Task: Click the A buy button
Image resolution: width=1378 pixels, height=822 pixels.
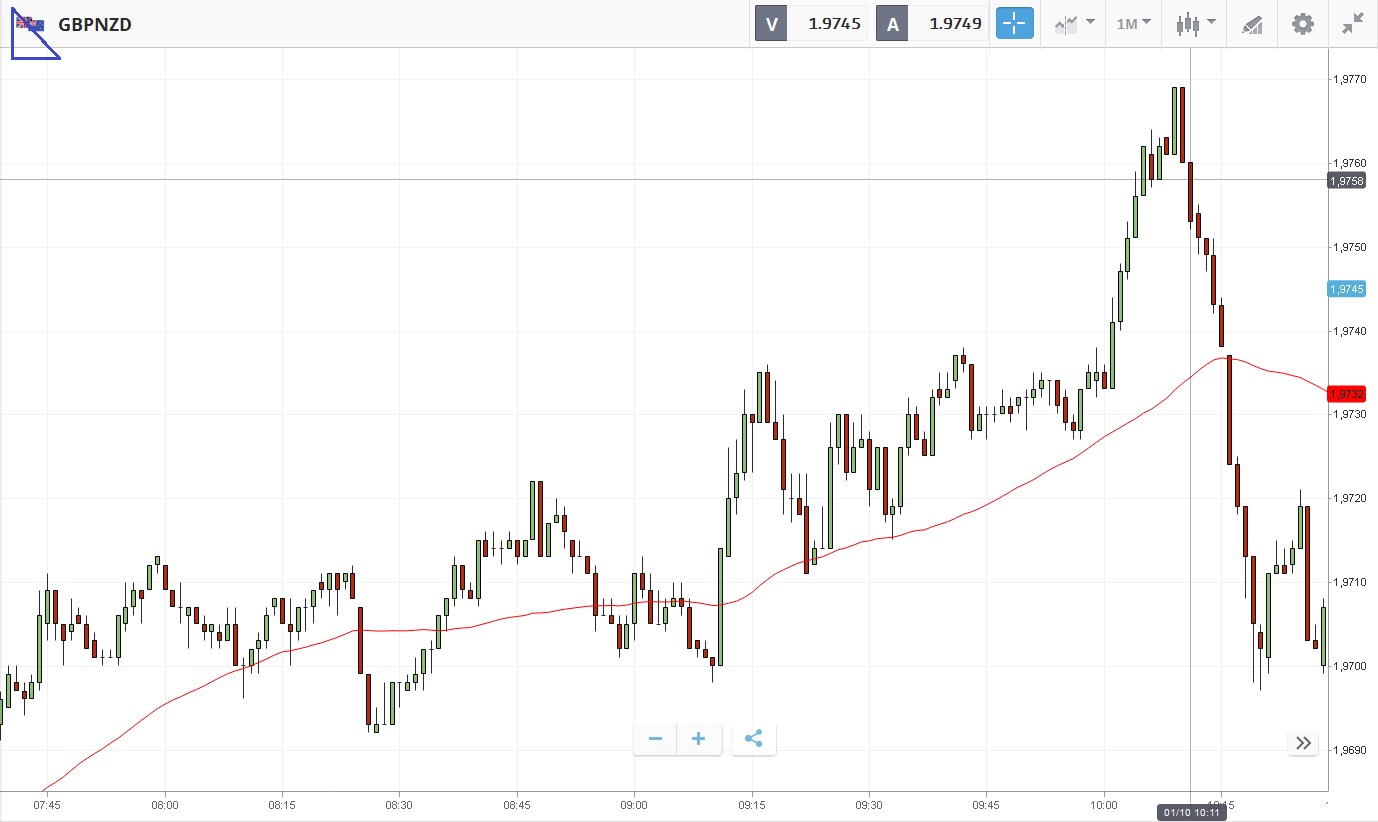Action: pos(893,24)
